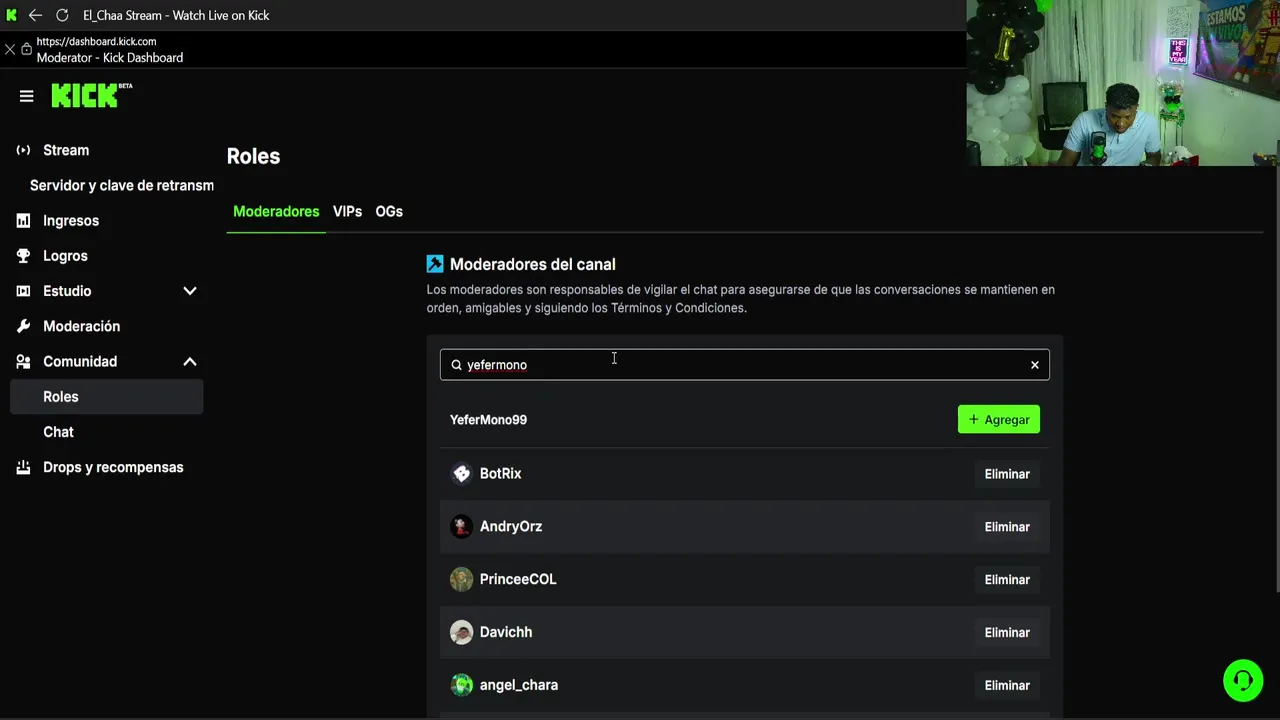Open the hamburger menu icon
Screen dimensions: 1280x720
tap(26, 96)
